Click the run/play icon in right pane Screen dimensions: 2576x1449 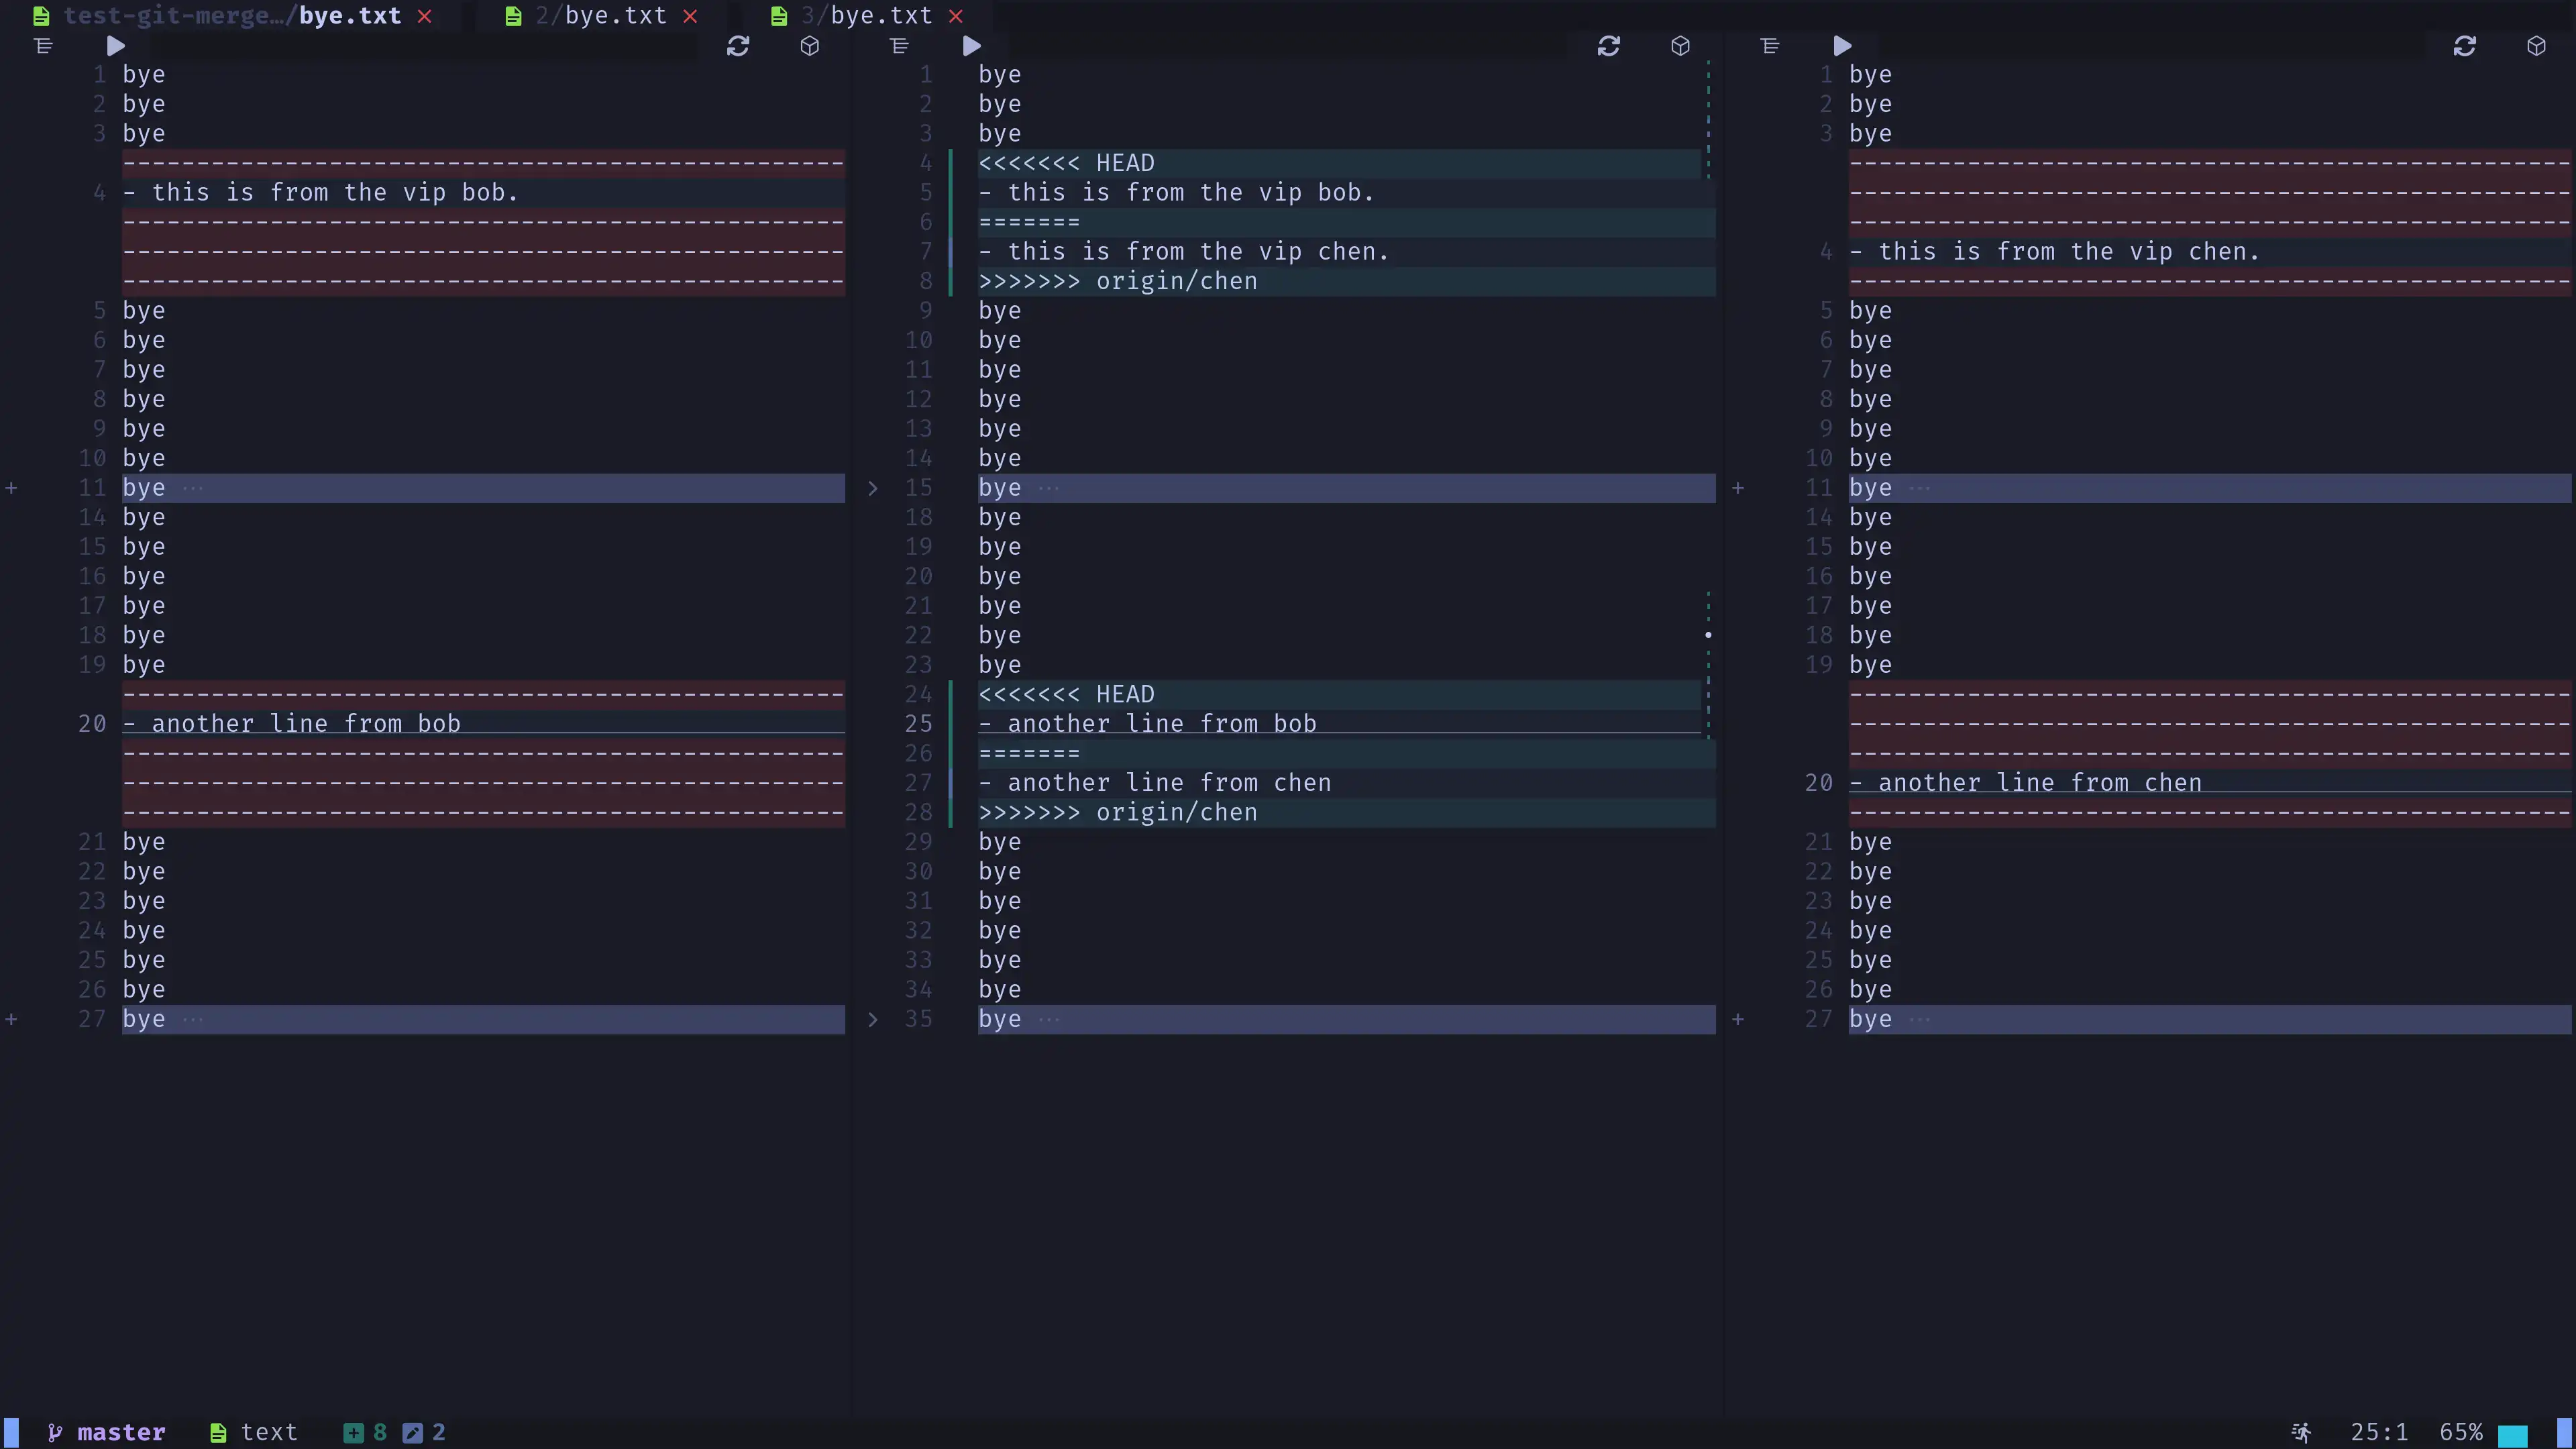click(1840, 44)
